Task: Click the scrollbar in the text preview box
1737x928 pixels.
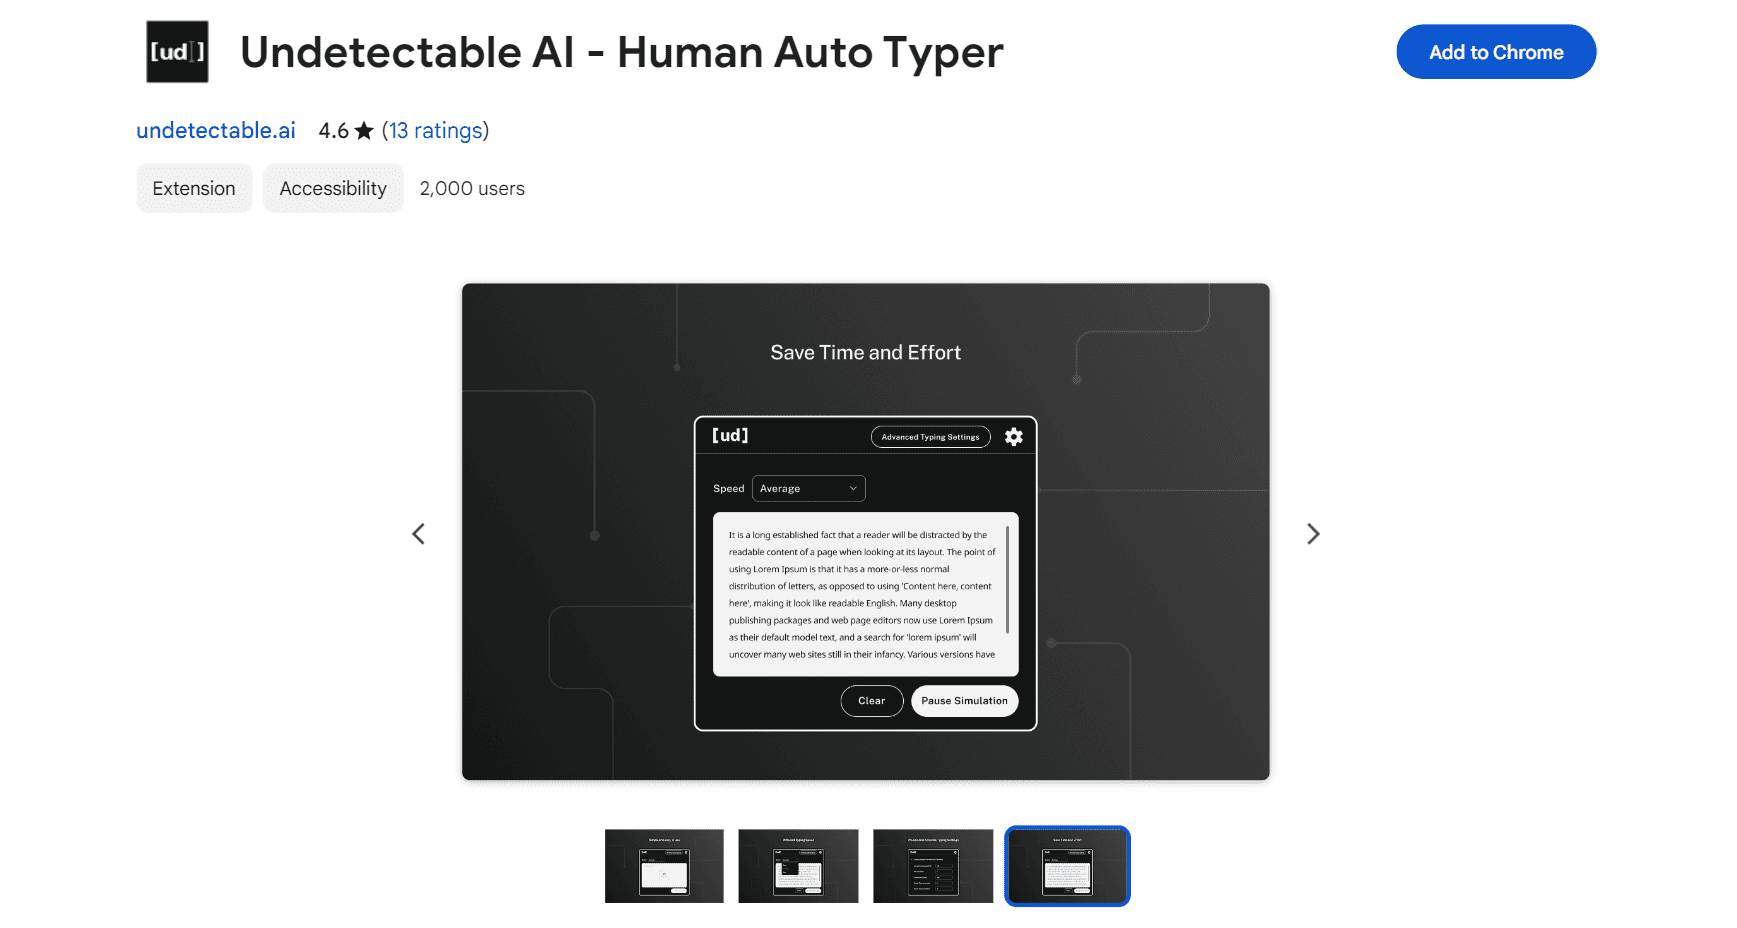Action: pyautogui.click(x=1007, y=580)
